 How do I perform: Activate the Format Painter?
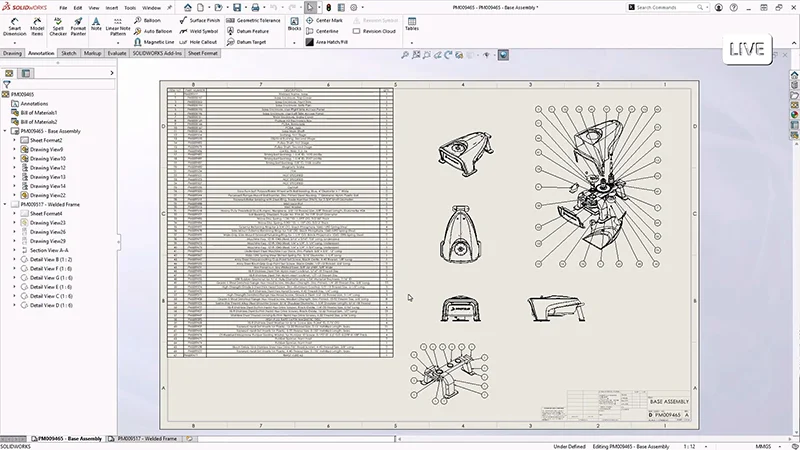pos(77,30)
